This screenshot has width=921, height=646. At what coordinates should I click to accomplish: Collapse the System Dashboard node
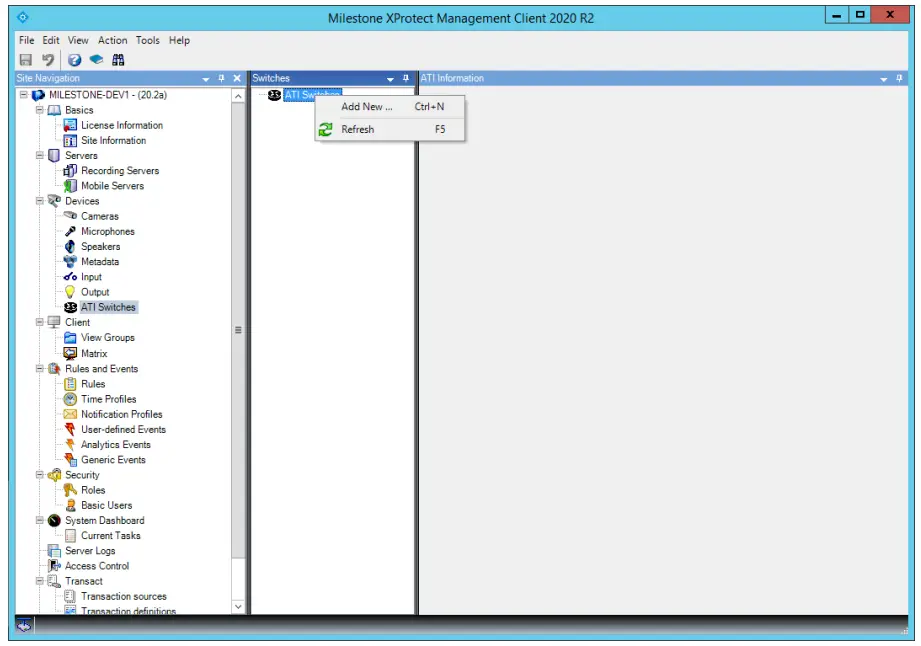point(39,520)
